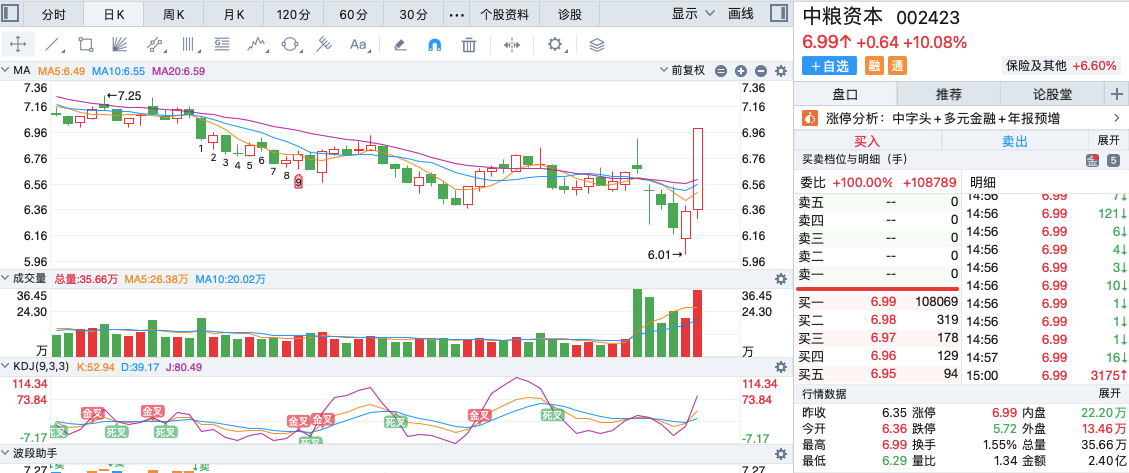The width and height of the screenshot is (1129, 473).
Task: Switch to the 论股堂 tab
Action: (x=1052, y=94)
